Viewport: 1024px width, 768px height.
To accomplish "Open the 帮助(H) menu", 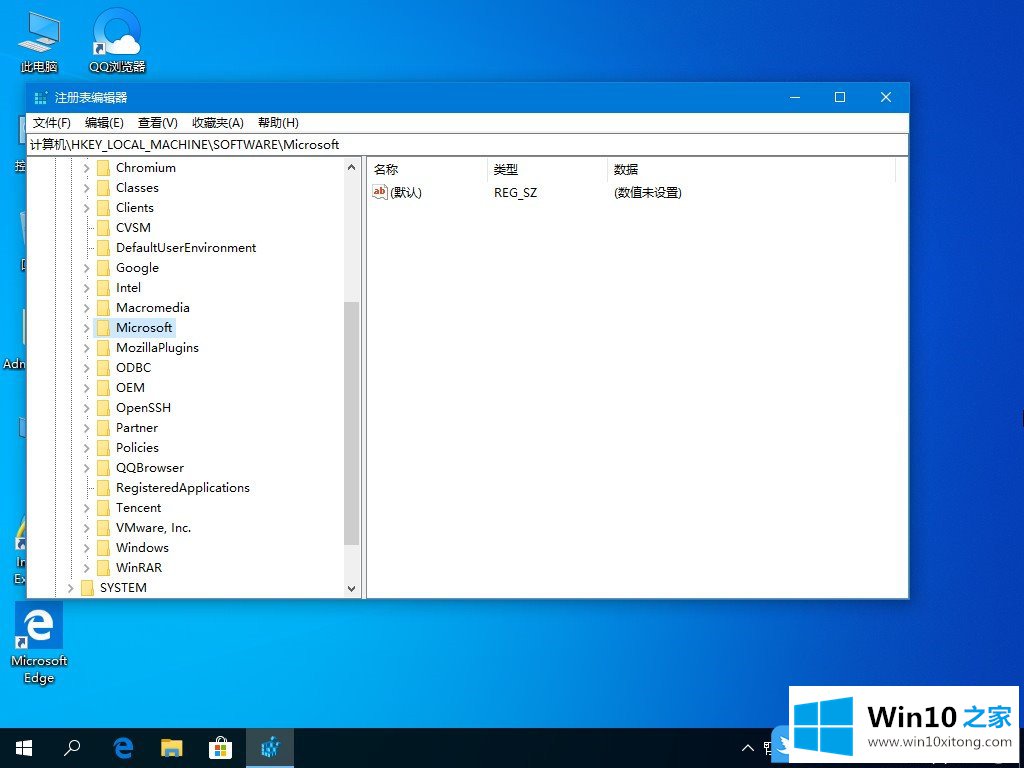I will 278,123.
